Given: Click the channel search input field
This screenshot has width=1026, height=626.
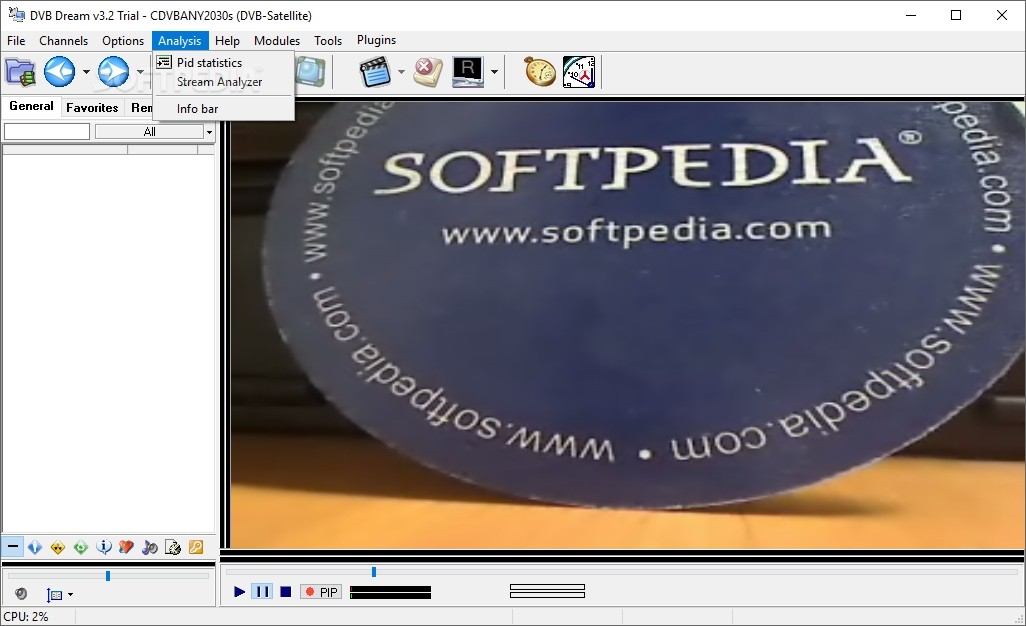Looking at the screenshot, I should [47, 131].
